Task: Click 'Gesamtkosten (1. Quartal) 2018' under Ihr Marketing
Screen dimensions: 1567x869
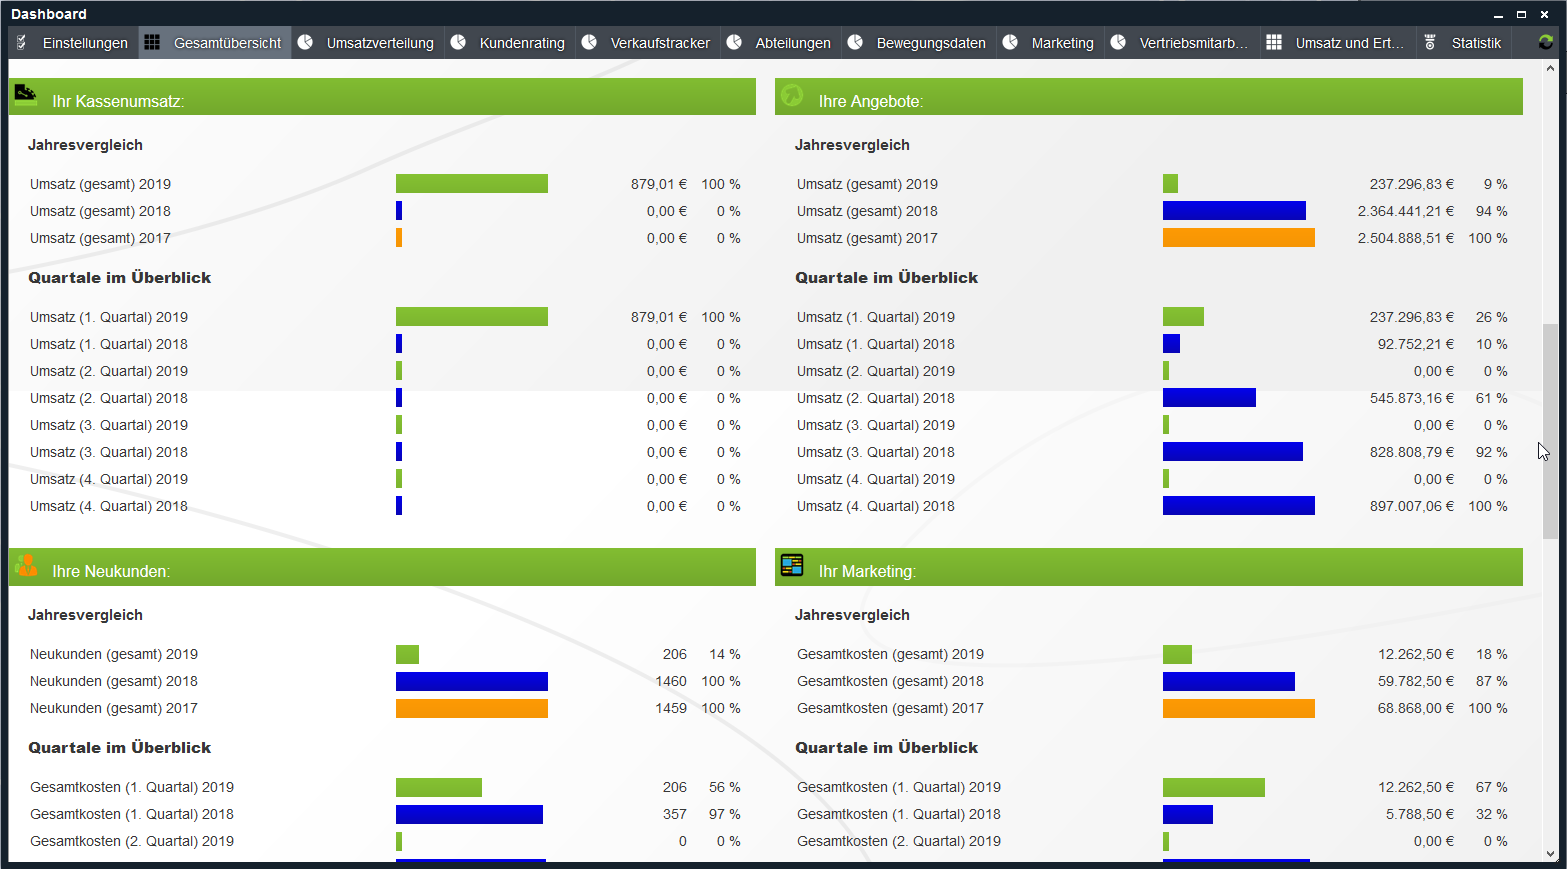Action: pos(899,814)
